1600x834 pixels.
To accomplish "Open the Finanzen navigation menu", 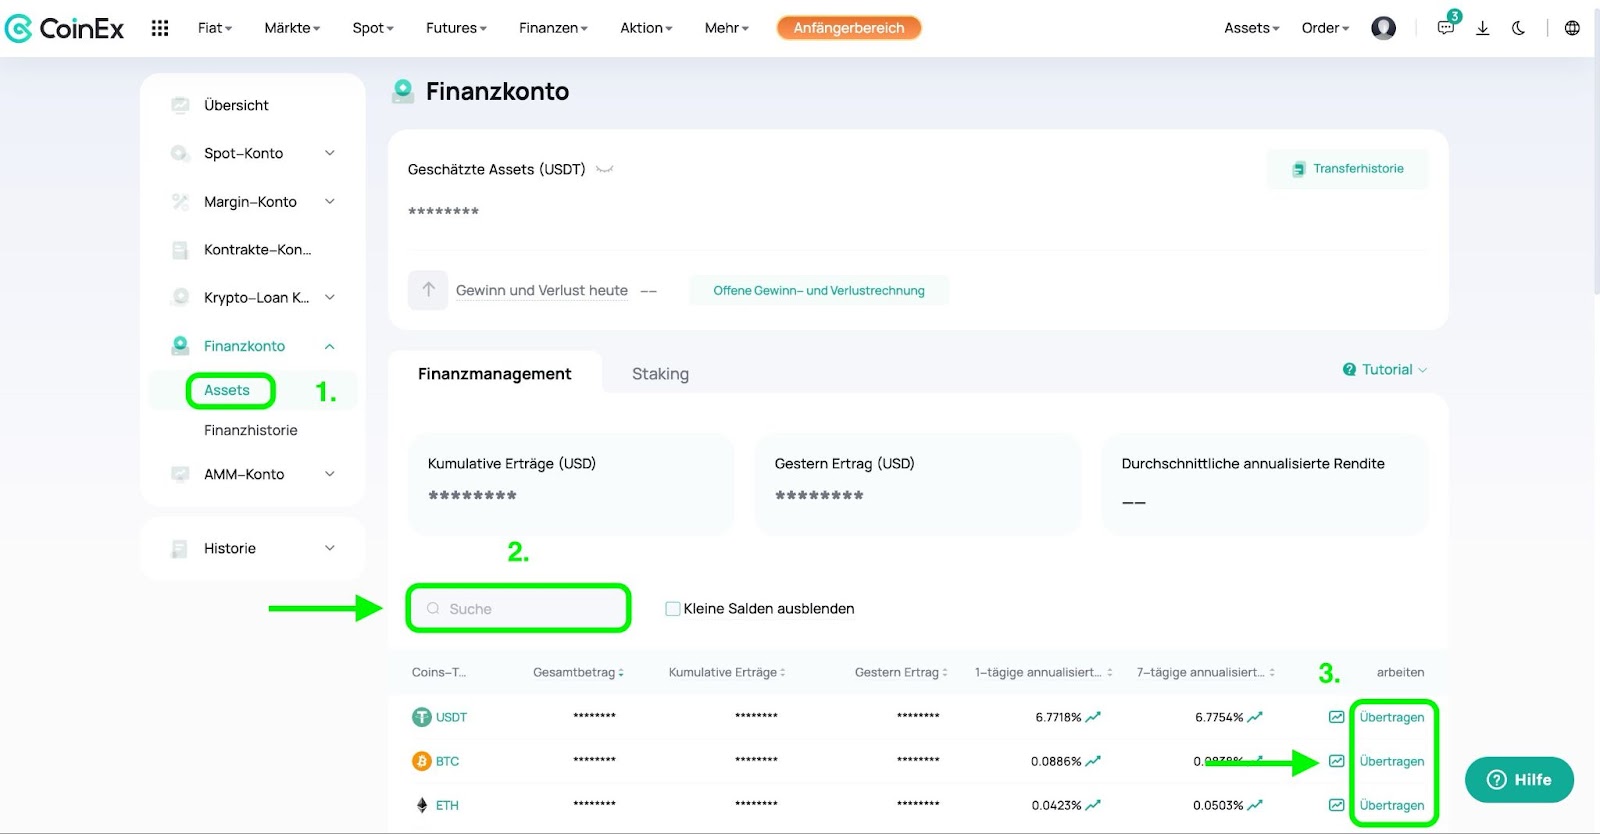I will click(x=553, y=28).
